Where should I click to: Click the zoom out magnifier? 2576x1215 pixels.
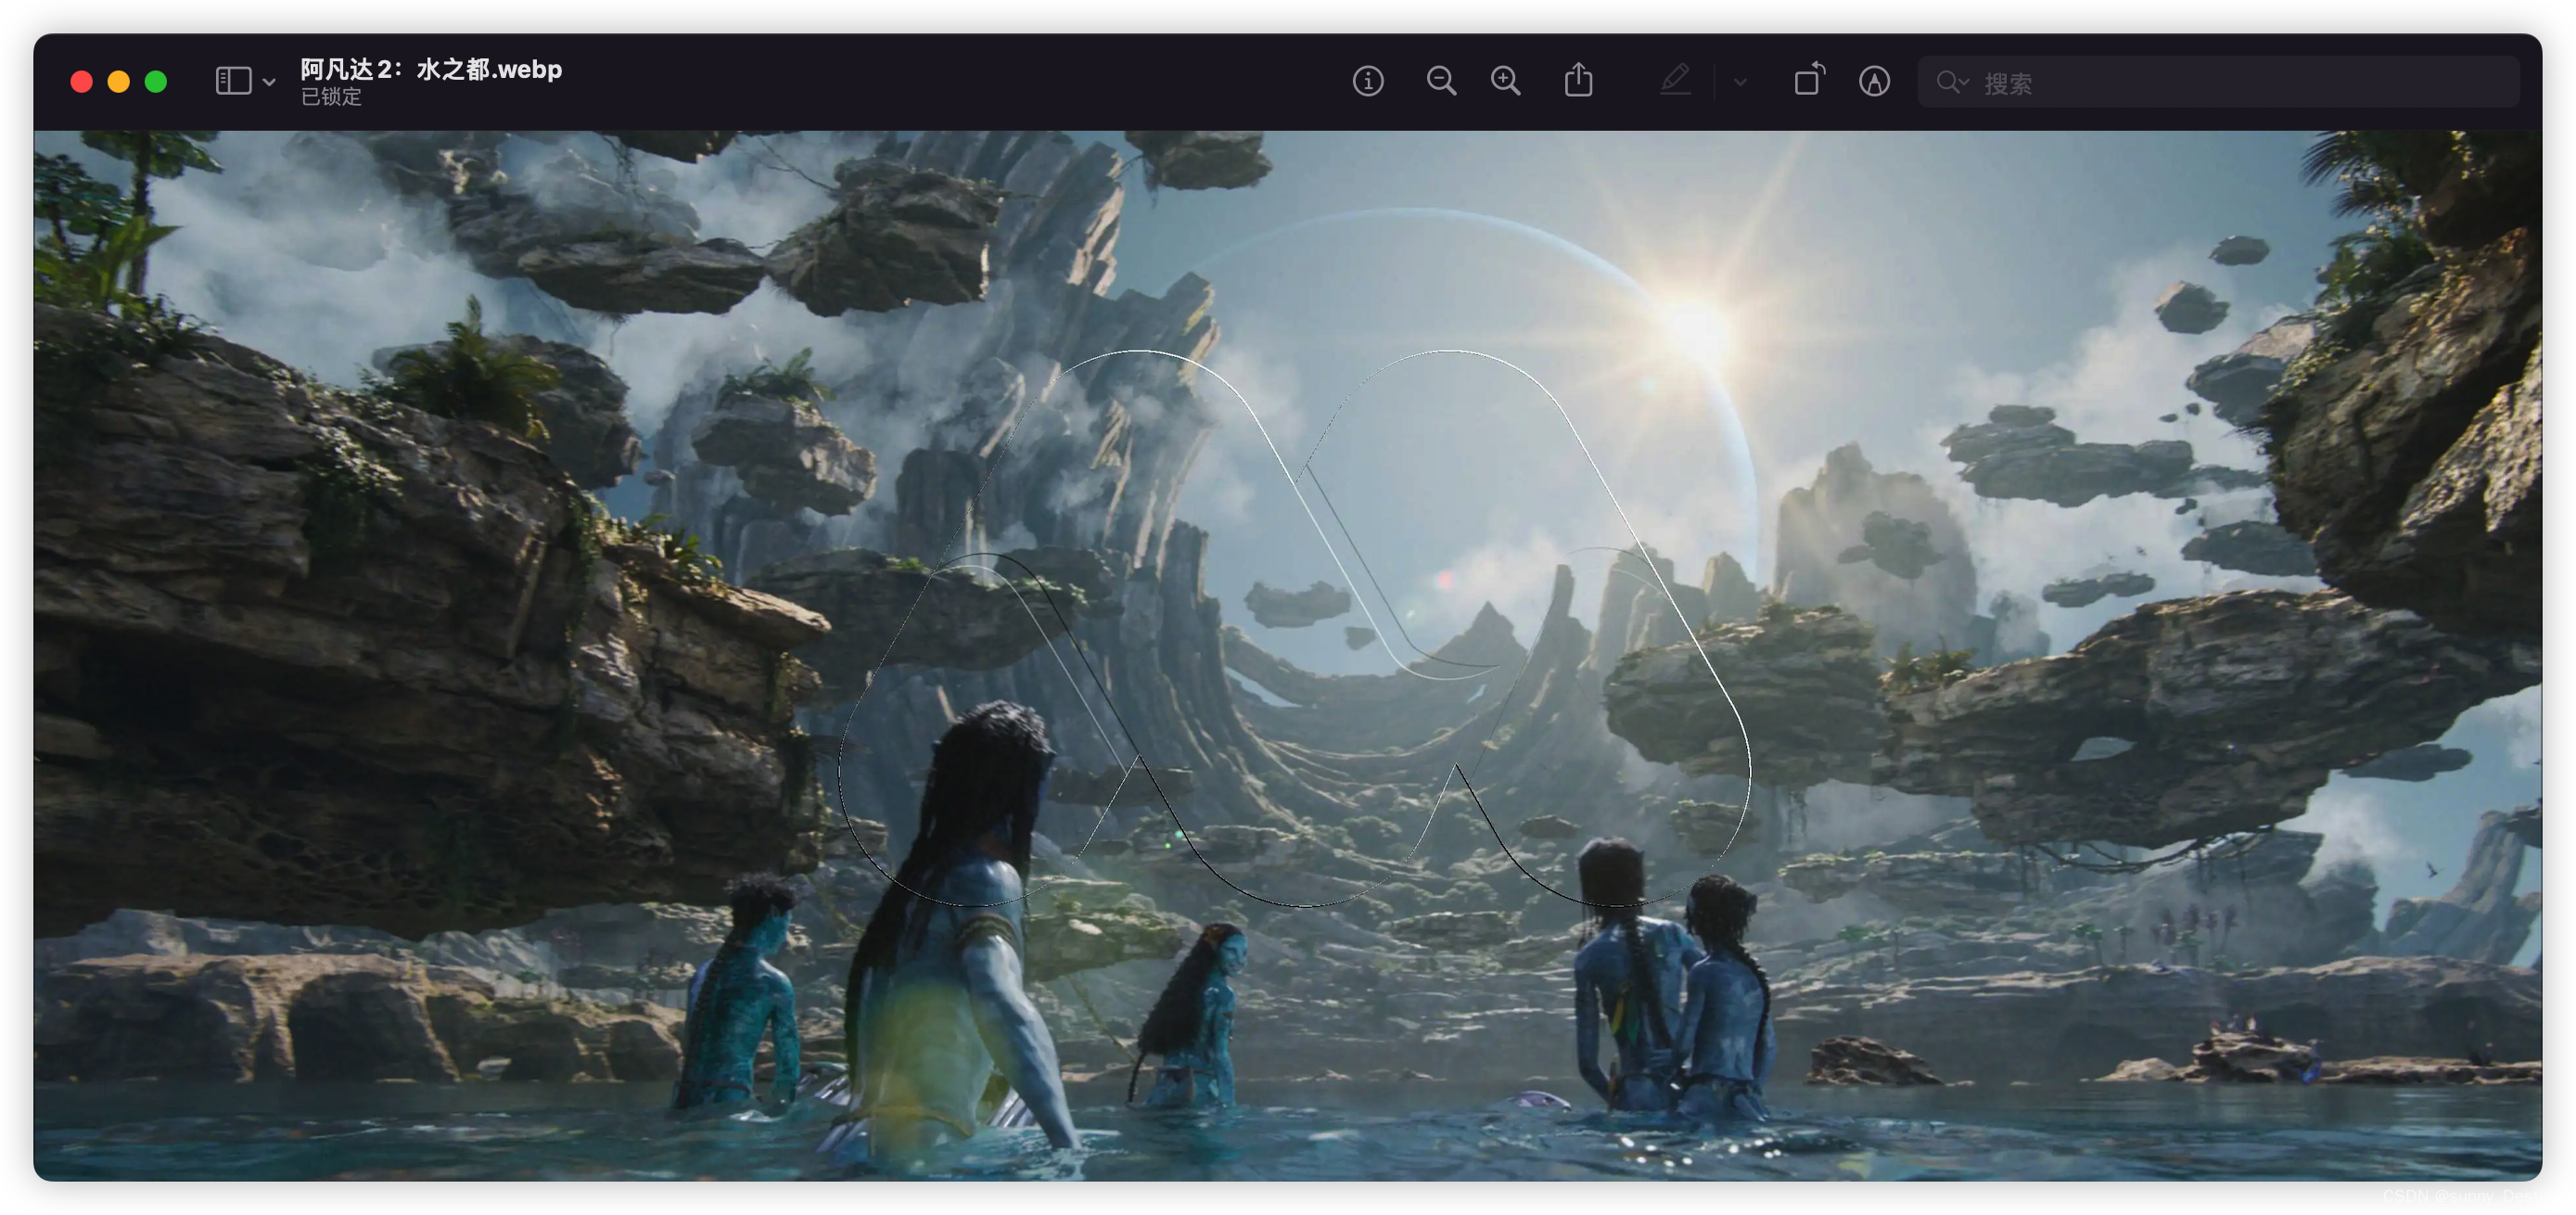[1441, 81]
